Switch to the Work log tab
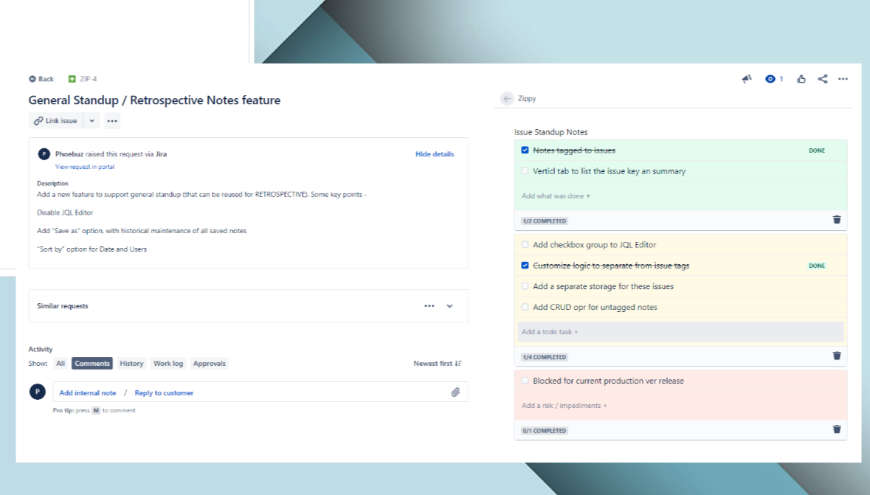This screenshot has height=495, width=870. [x=168, y=363]
